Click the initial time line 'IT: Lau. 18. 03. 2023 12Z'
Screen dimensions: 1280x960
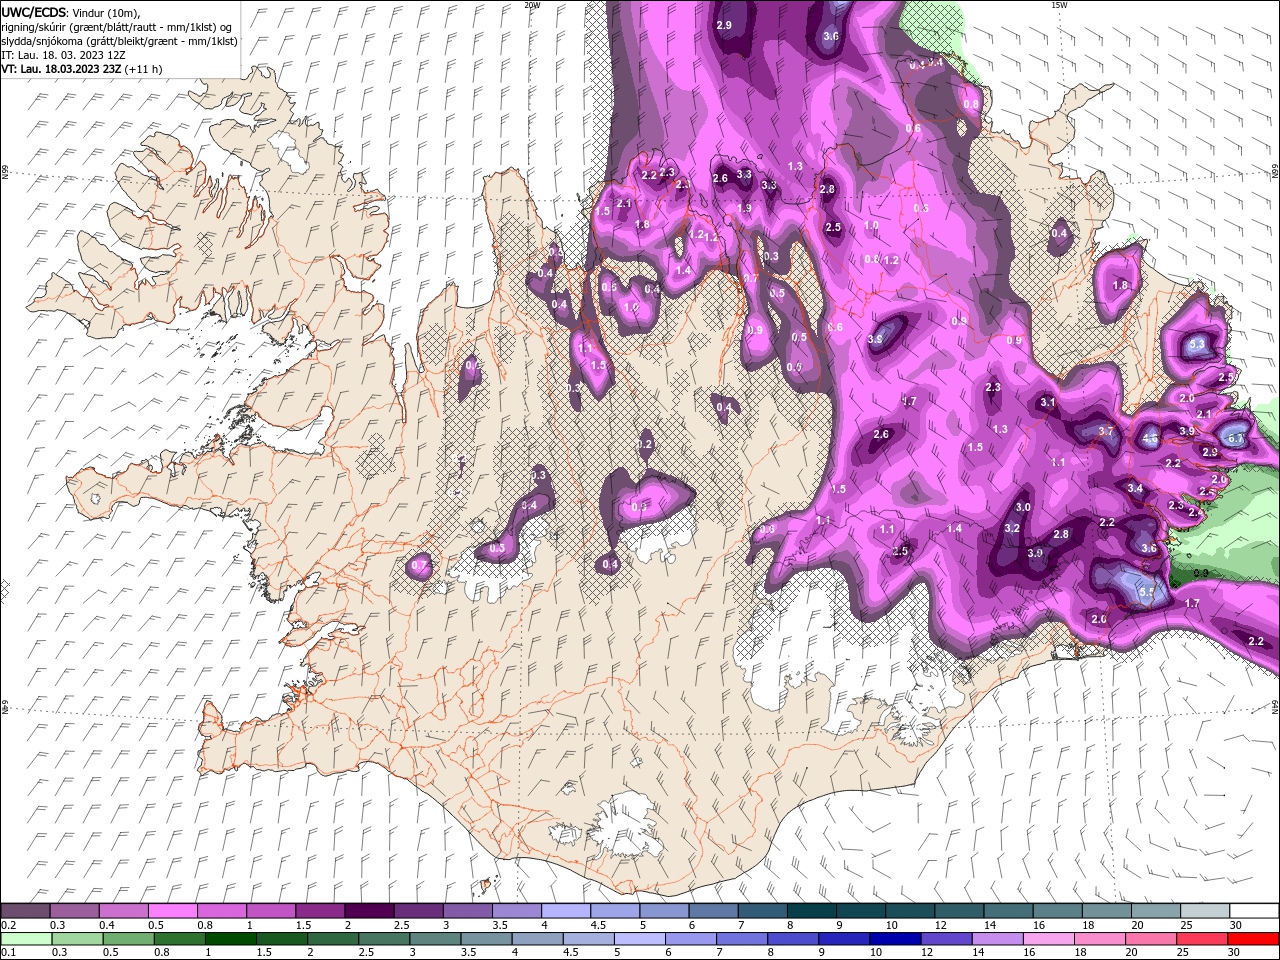[x=63, y=55]
